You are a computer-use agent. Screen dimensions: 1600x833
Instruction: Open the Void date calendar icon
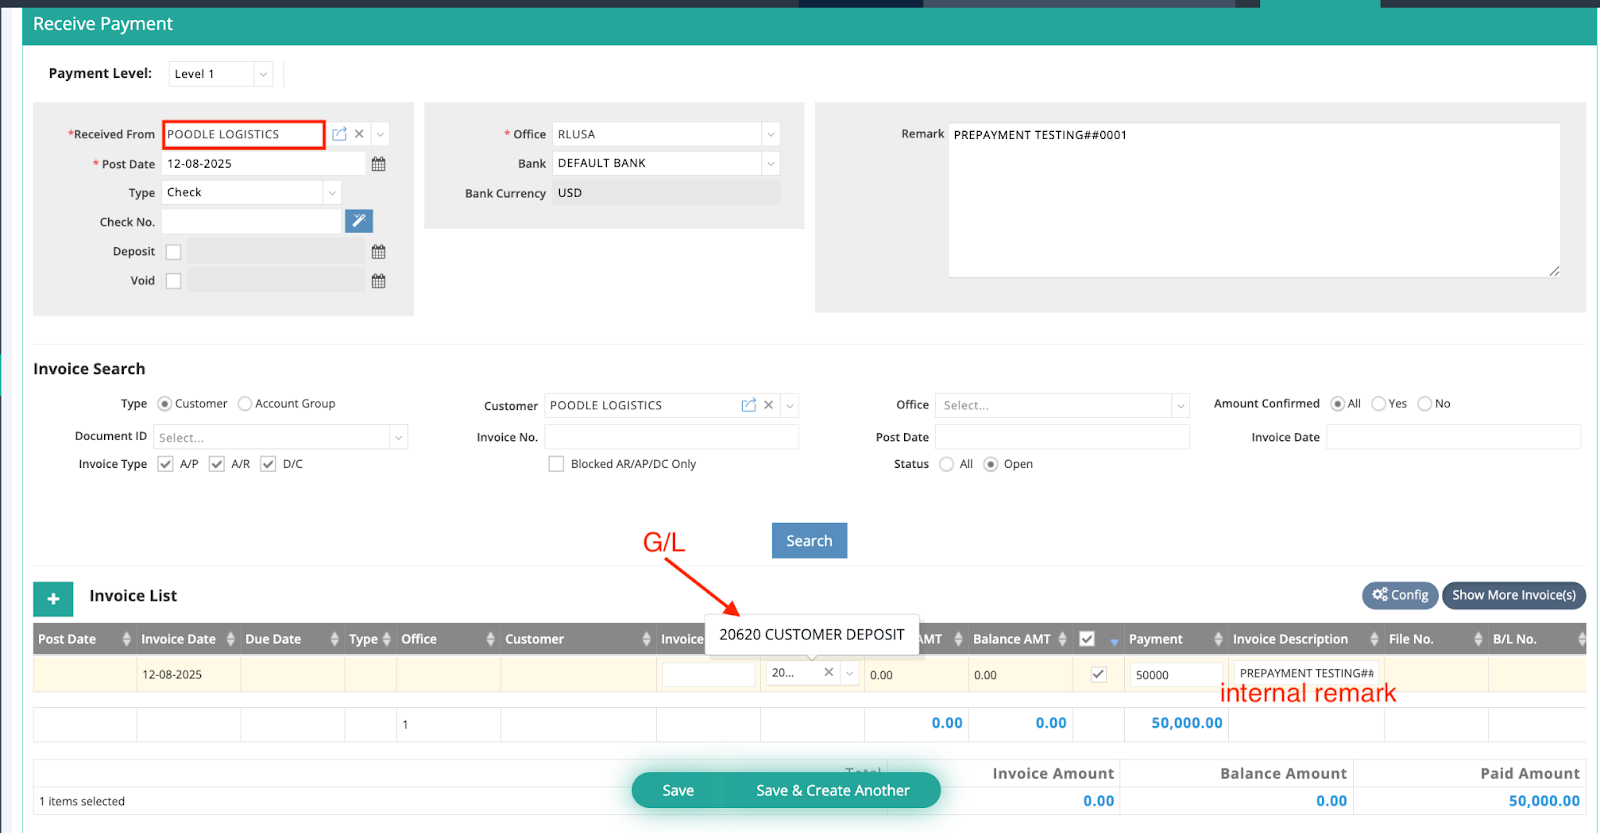coord(378,281)
